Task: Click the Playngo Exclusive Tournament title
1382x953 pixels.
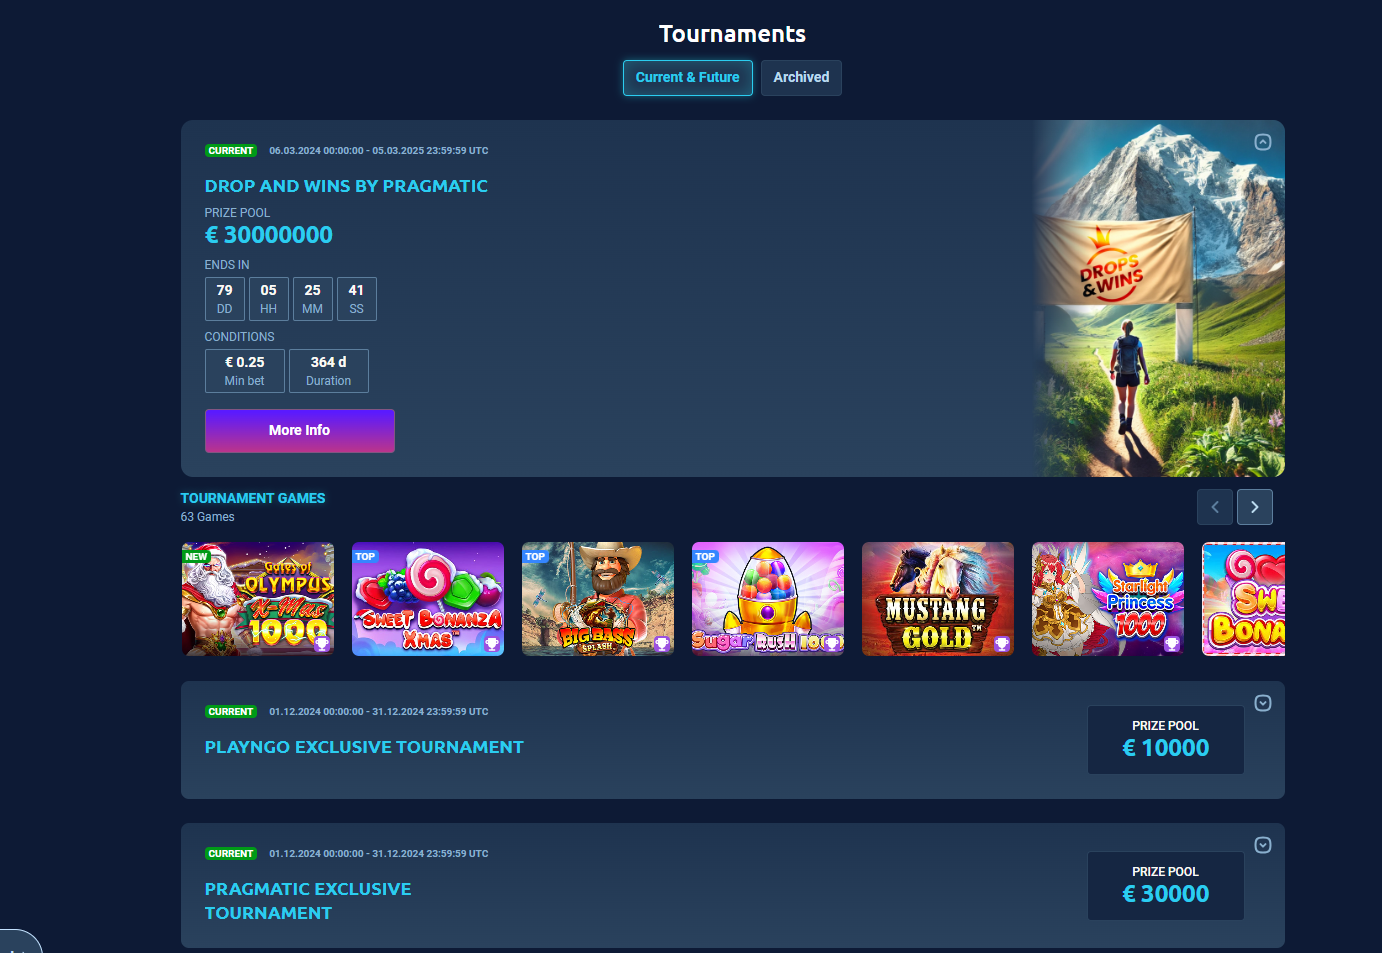Action: click(x=364, y=747)
